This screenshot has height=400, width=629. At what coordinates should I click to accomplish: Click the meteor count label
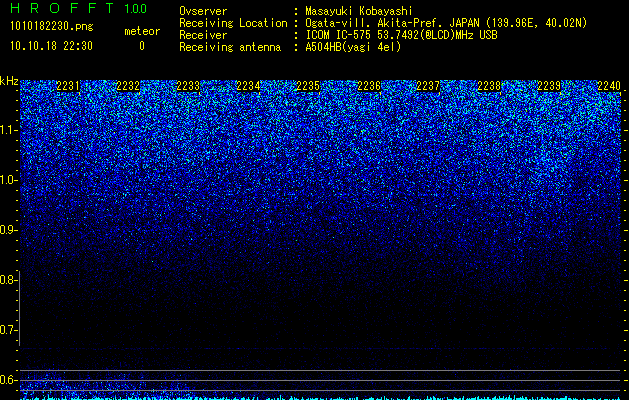tap(142, 31)
